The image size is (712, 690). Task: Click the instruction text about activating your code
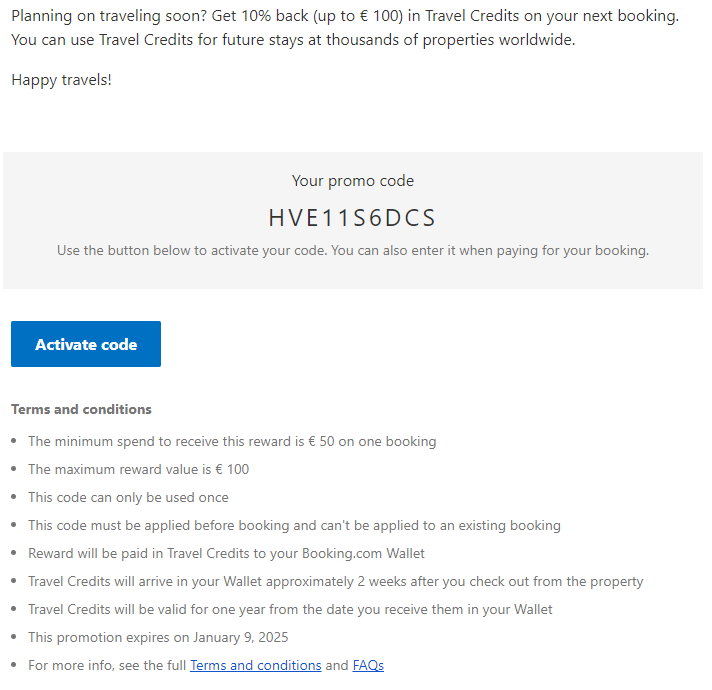tap(352, 250)
